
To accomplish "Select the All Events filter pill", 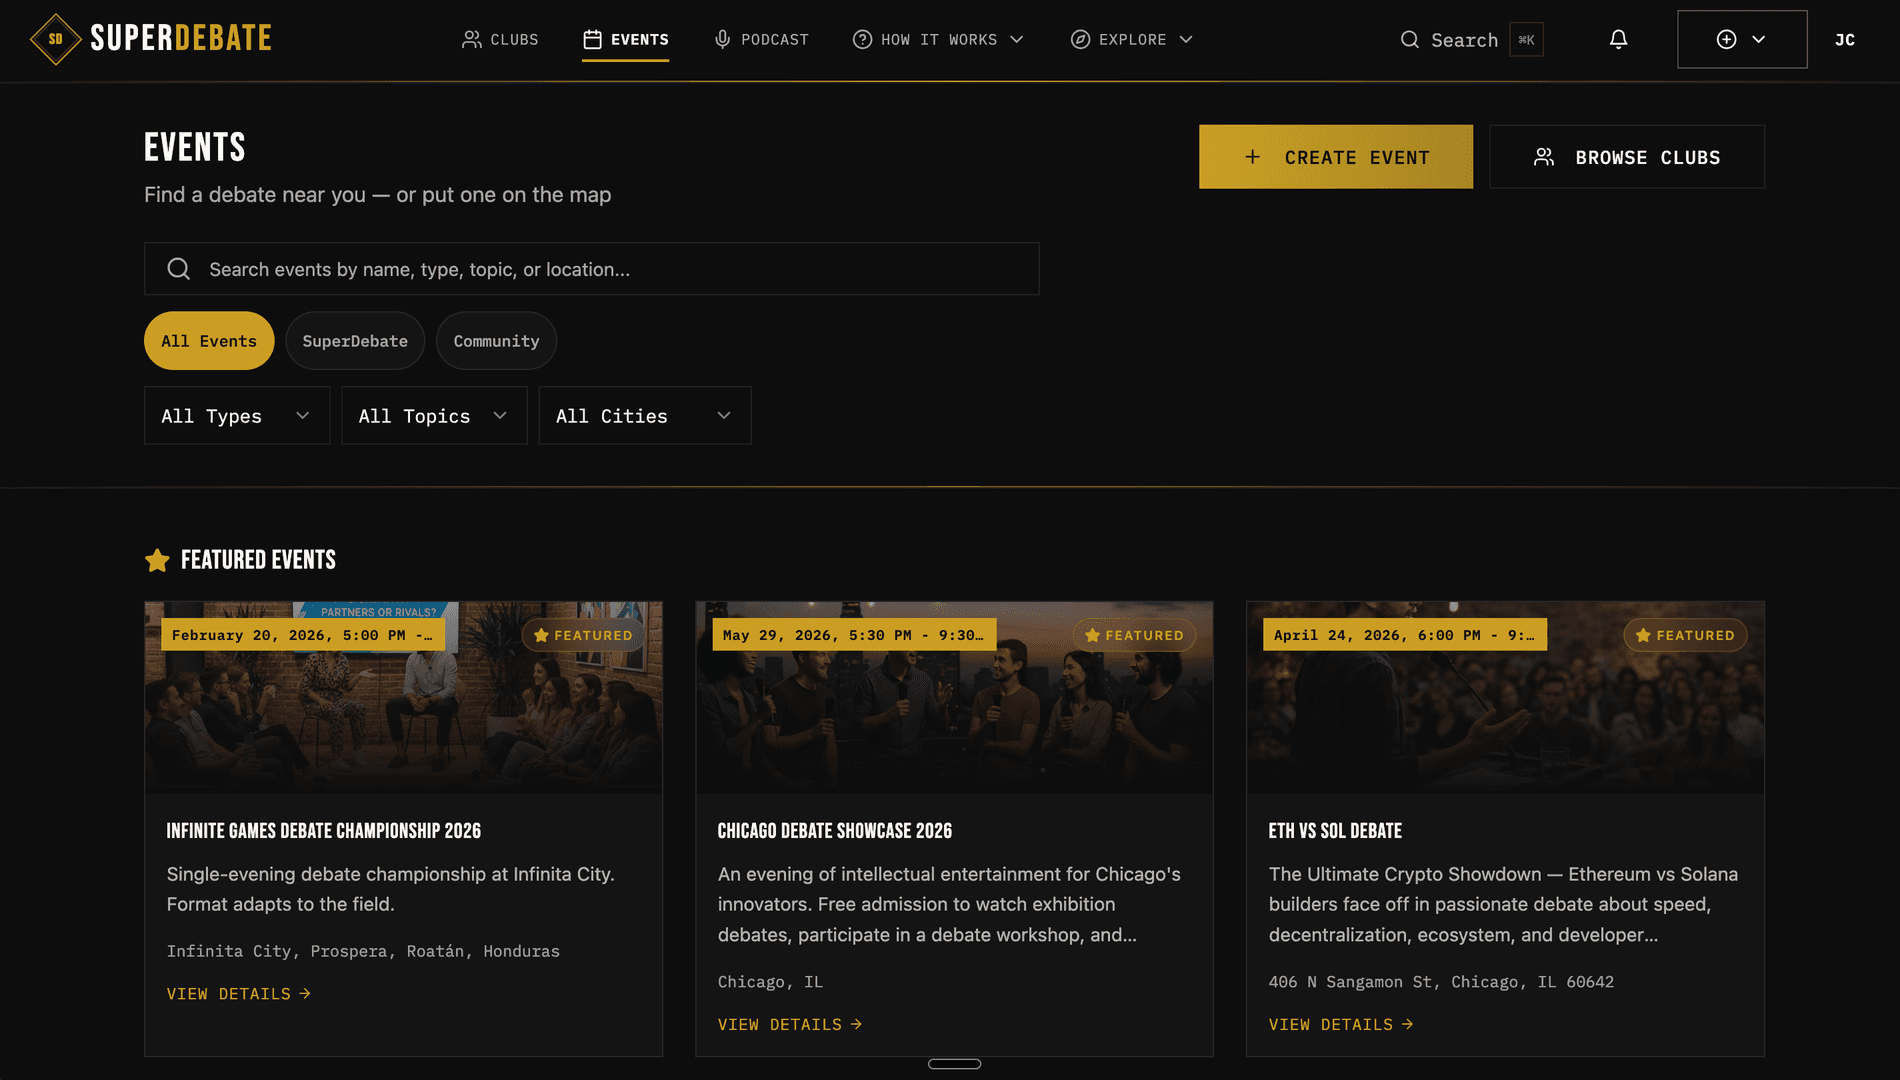I will pyautogui.click(x=209, y=341).
